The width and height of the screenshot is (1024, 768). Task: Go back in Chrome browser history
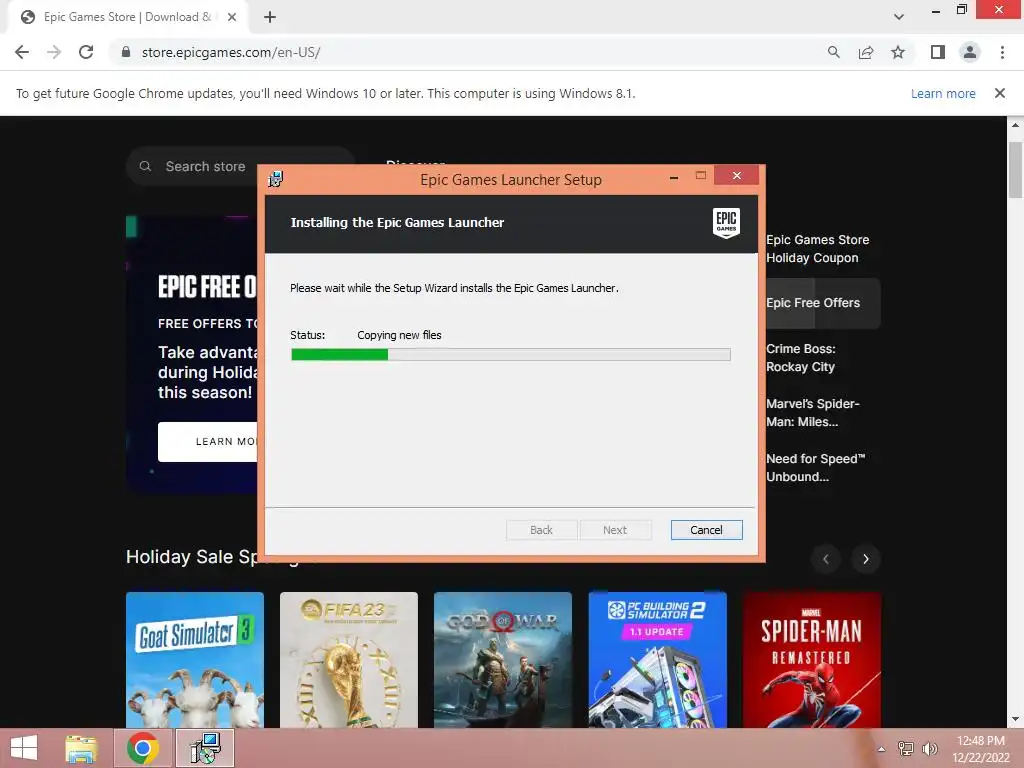point(22,52)
